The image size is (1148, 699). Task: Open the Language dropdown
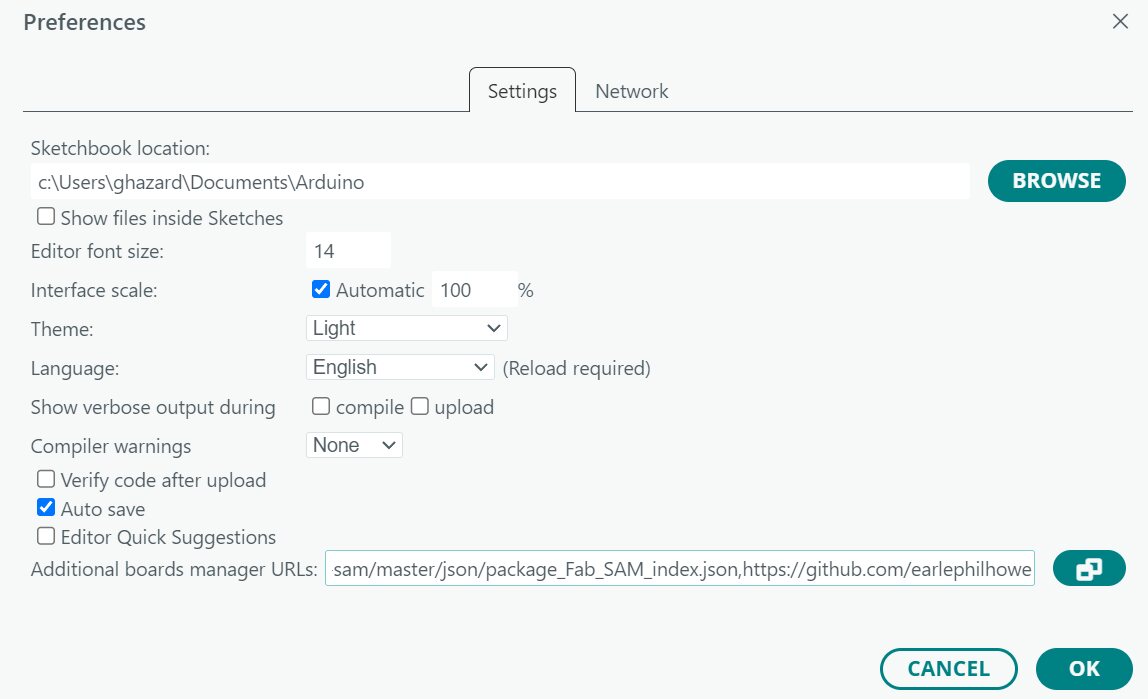click(x=399, y=367)
